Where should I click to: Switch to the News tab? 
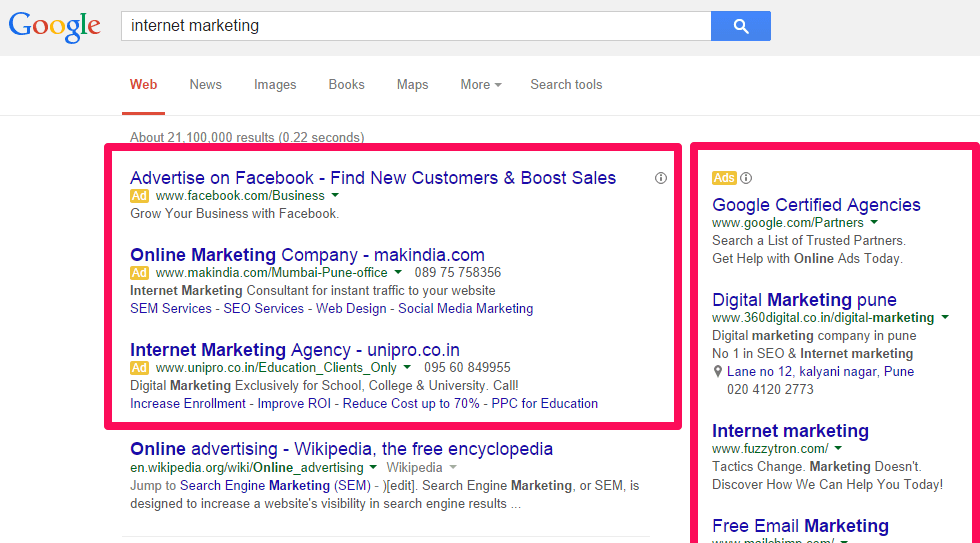(x=206, y=84)
